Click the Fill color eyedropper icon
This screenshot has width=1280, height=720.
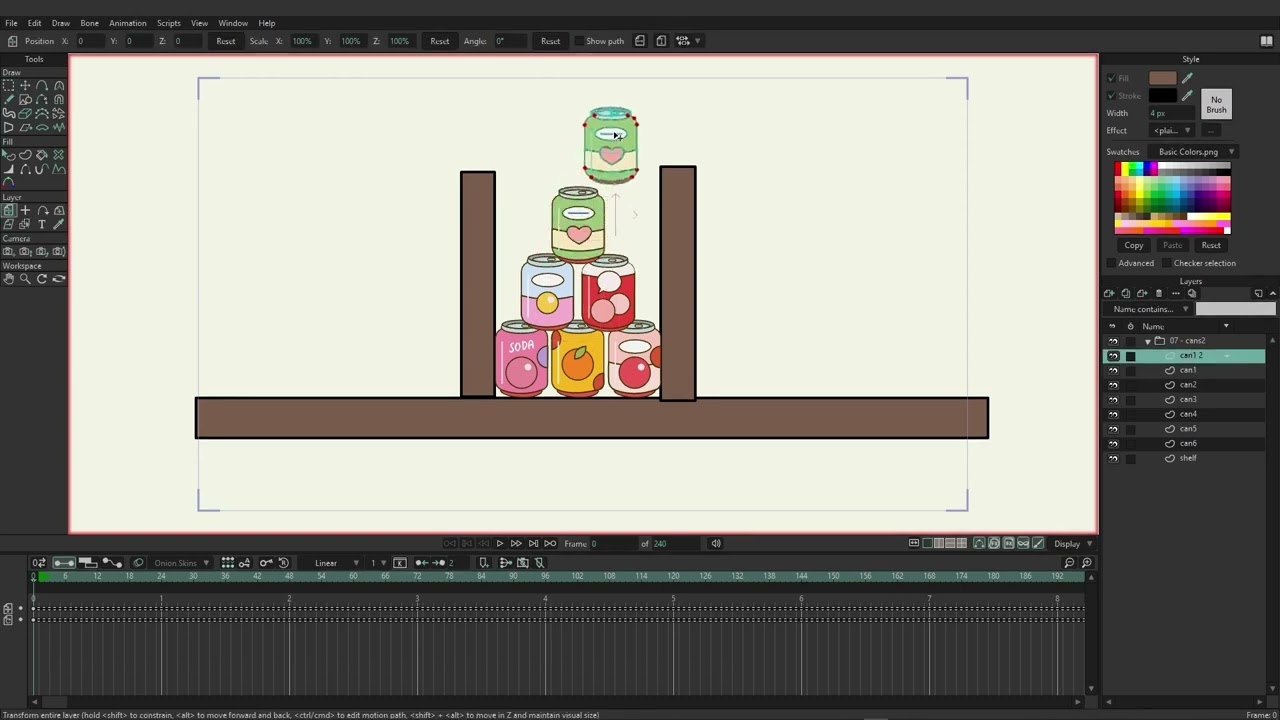tap(1188, 78)
